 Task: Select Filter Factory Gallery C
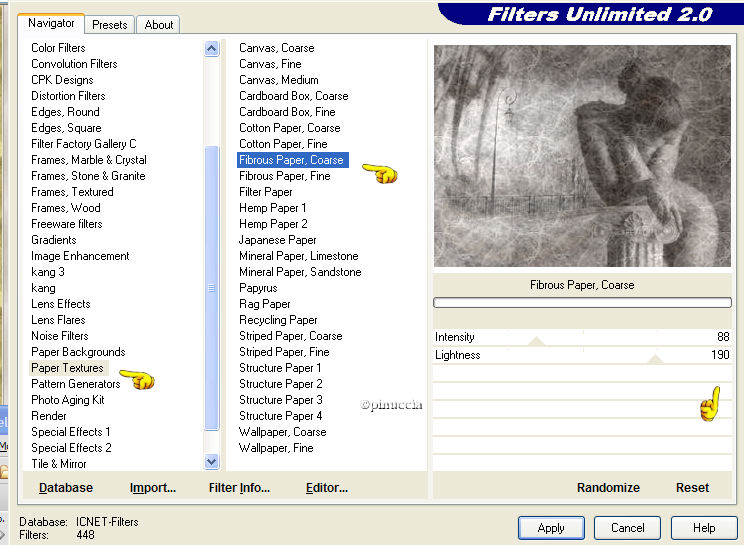click(84, 144)
